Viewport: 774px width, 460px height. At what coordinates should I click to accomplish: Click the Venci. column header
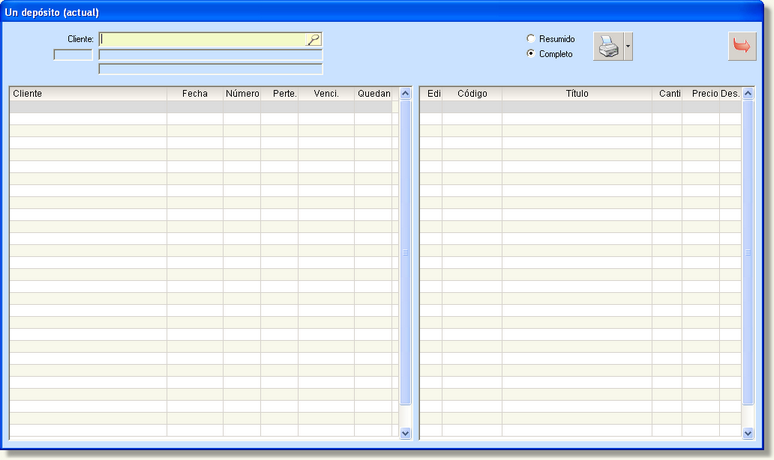[x=326, y=94]
